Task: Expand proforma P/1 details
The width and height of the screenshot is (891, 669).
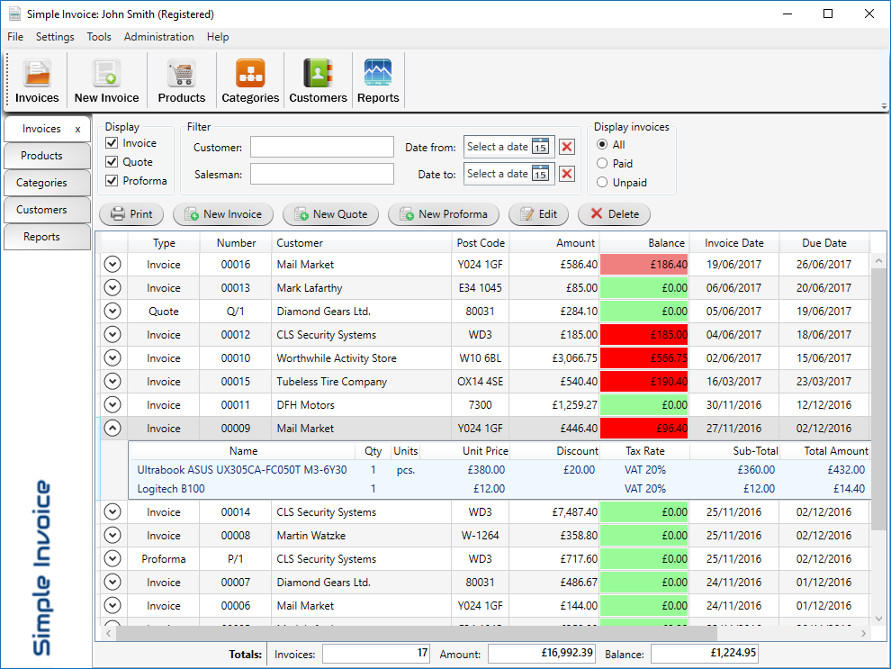Action: click(x=113, y=559)
